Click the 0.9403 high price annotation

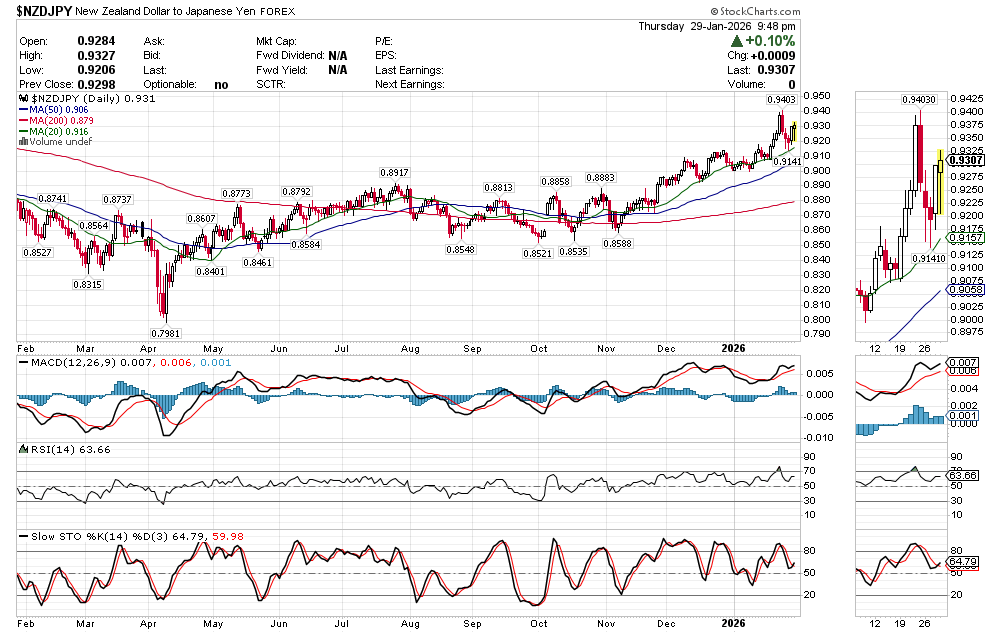[781, 100]
